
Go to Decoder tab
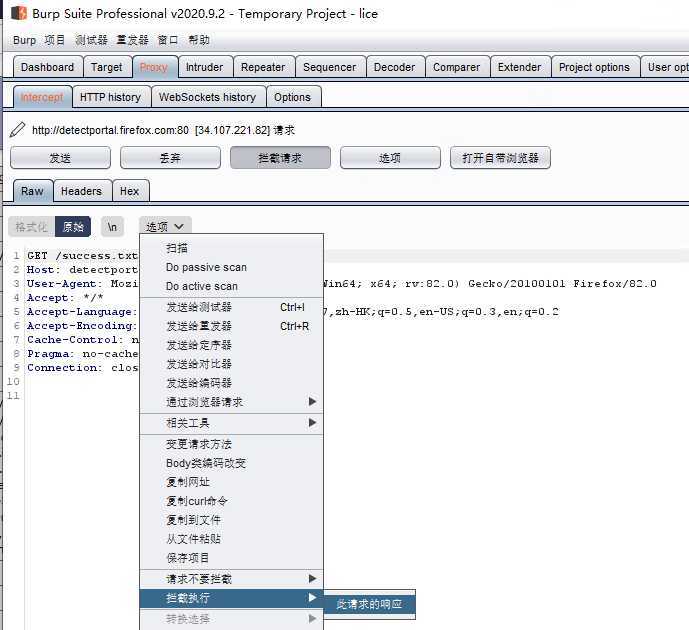[x=395, y=67]
